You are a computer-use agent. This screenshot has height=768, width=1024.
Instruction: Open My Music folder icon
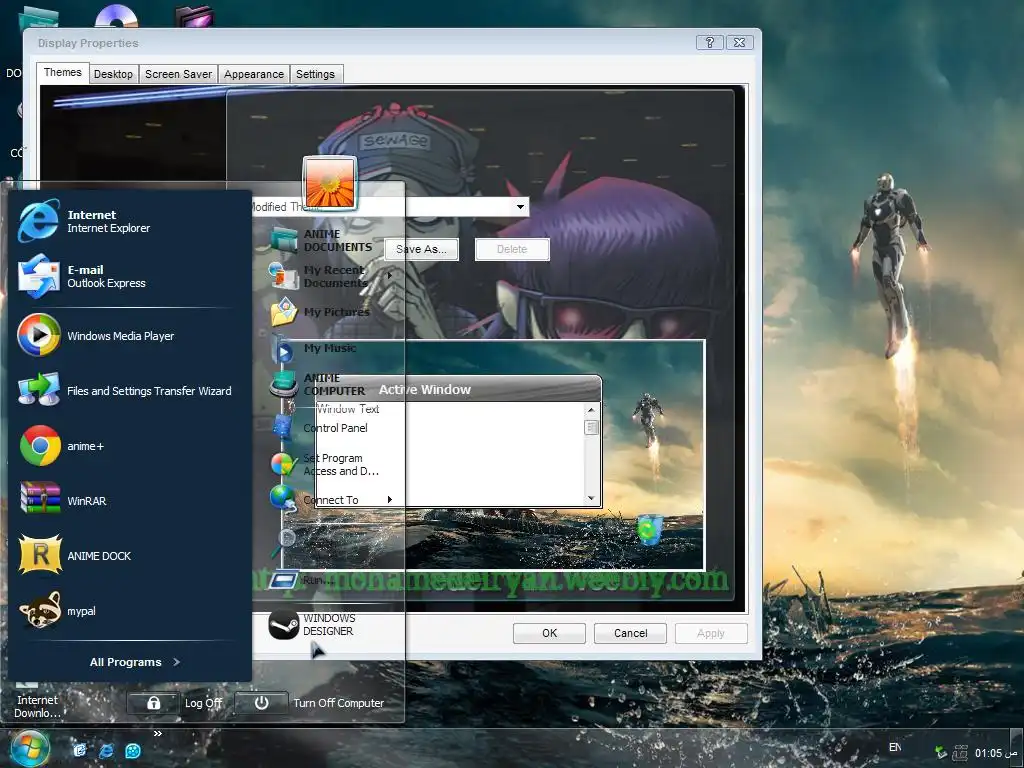click(283, 349)
